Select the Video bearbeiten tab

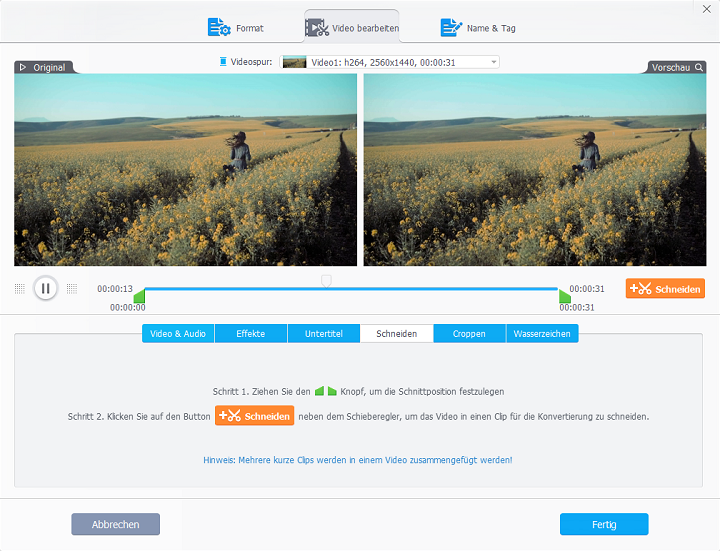(x=352, y=28)
